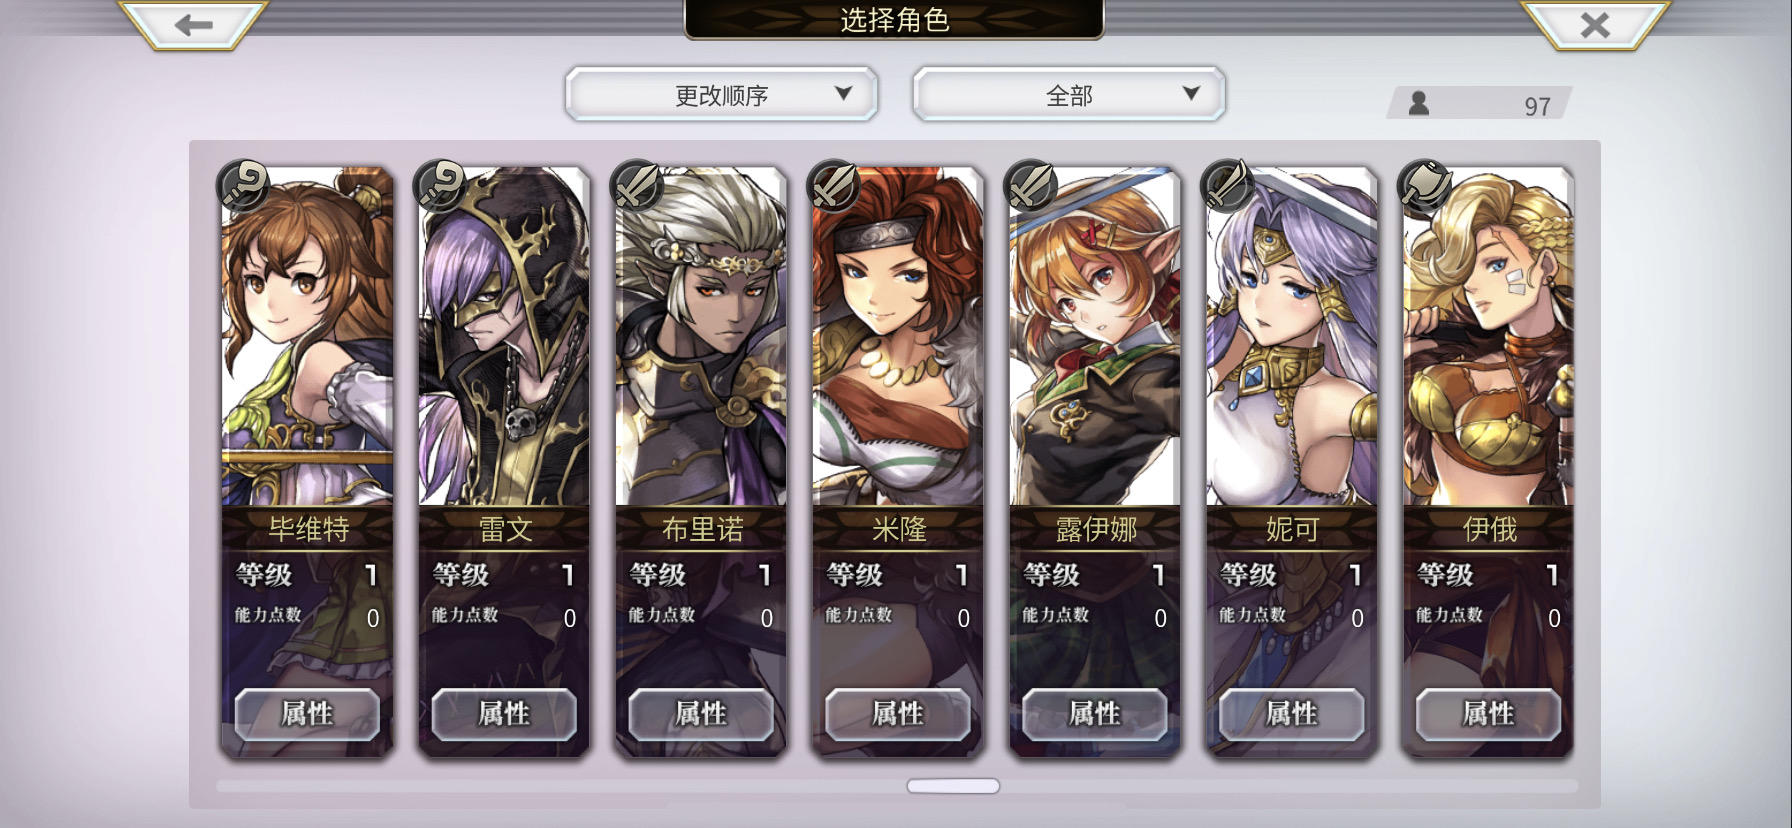Screen dimensions: 1792x828
Task: Select 露伊娜's character portrait
Action: pos(1095,337)
